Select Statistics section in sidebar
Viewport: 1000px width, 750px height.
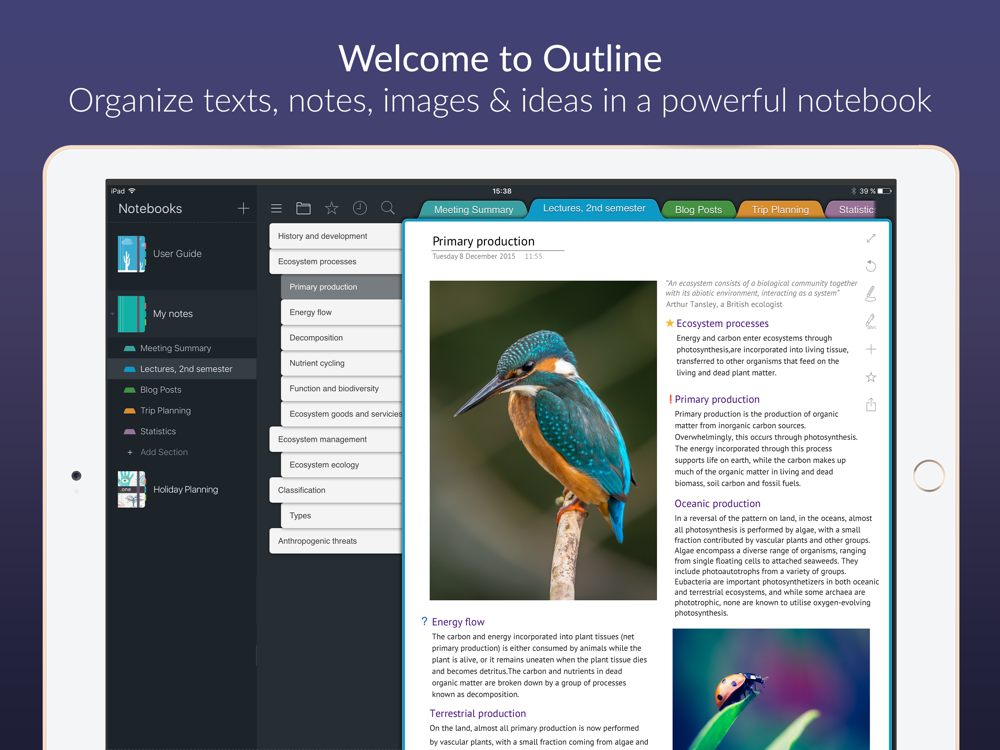182,431
